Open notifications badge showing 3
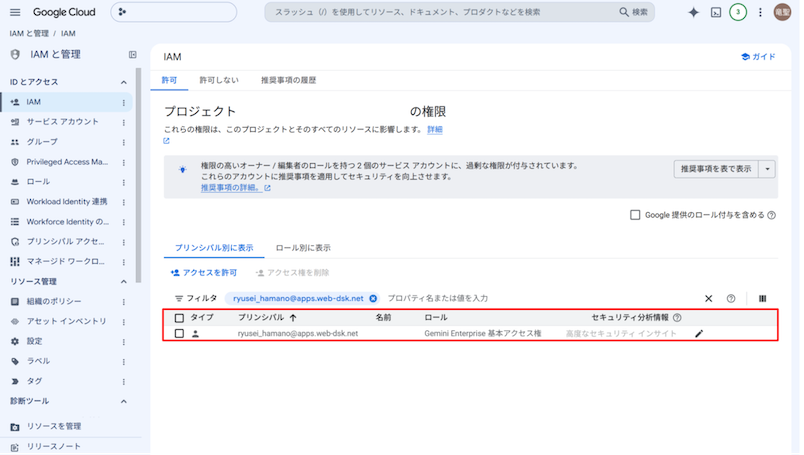 [x=738, y=12]
